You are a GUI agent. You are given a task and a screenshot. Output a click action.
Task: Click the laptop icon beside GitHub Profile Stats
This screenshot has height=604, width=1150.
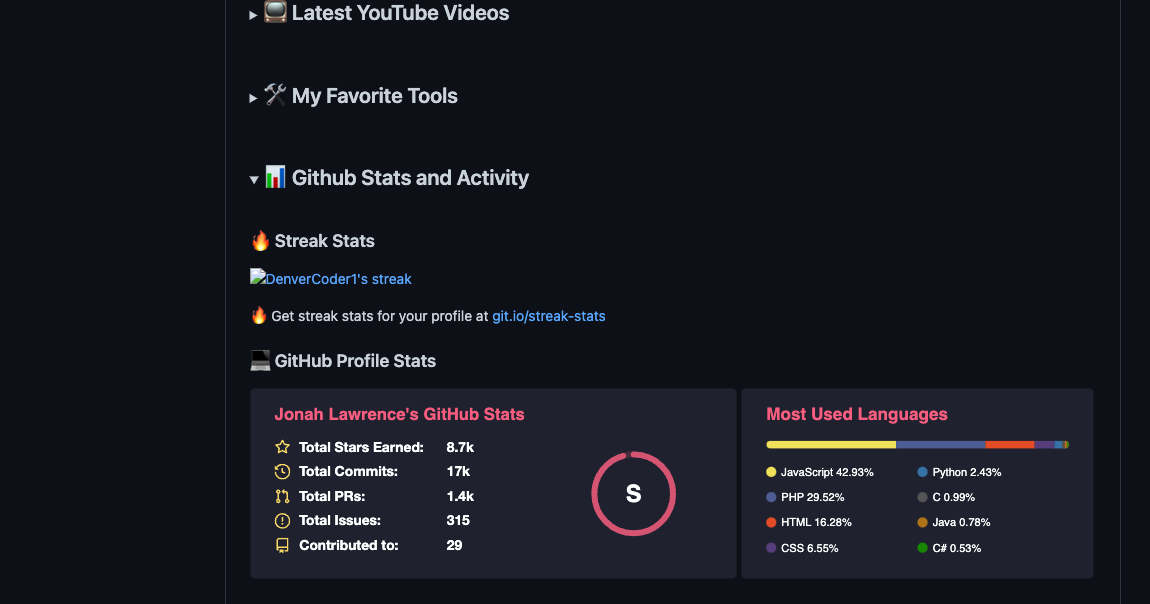click(258, 360)
